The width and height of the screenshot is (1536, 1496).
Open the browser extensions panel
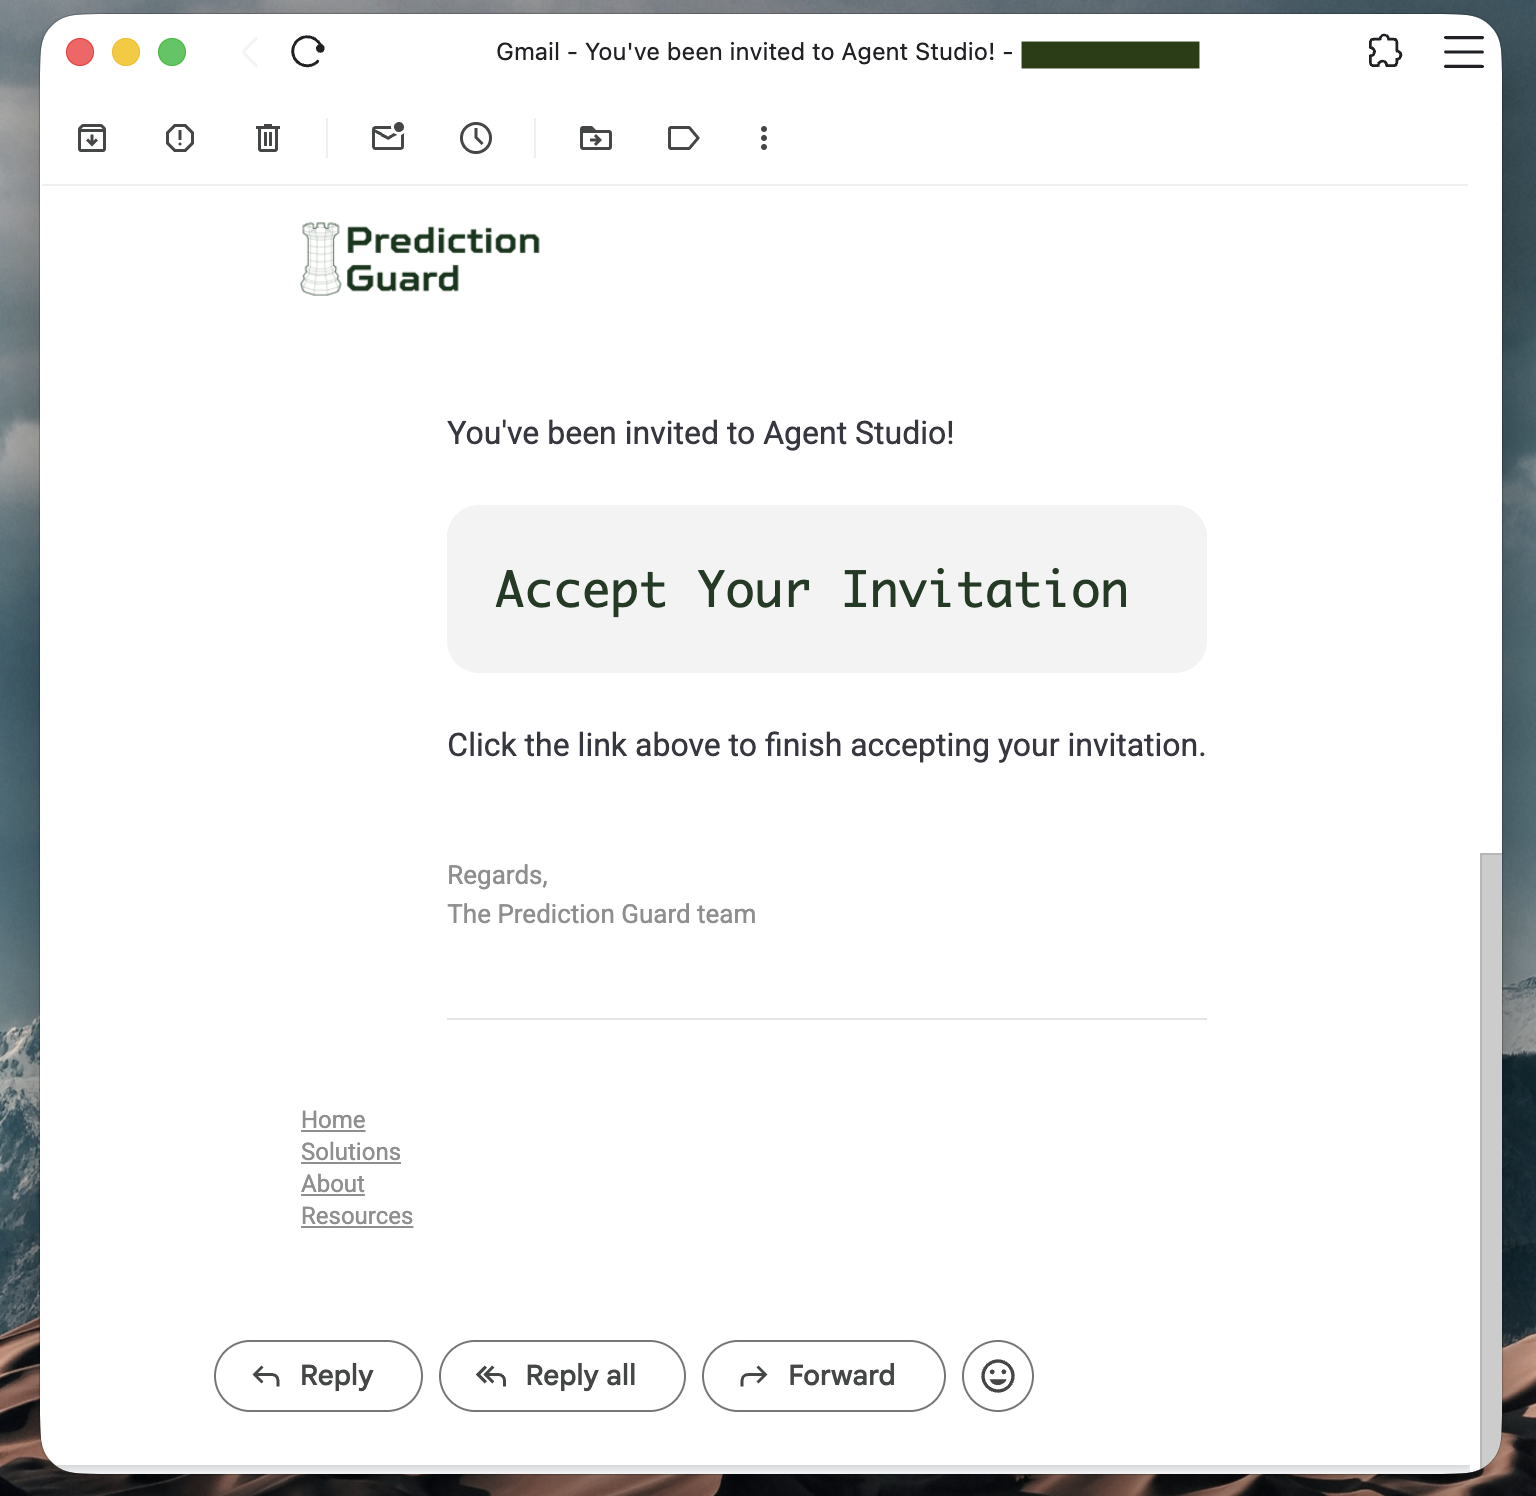click(1385, 51)
